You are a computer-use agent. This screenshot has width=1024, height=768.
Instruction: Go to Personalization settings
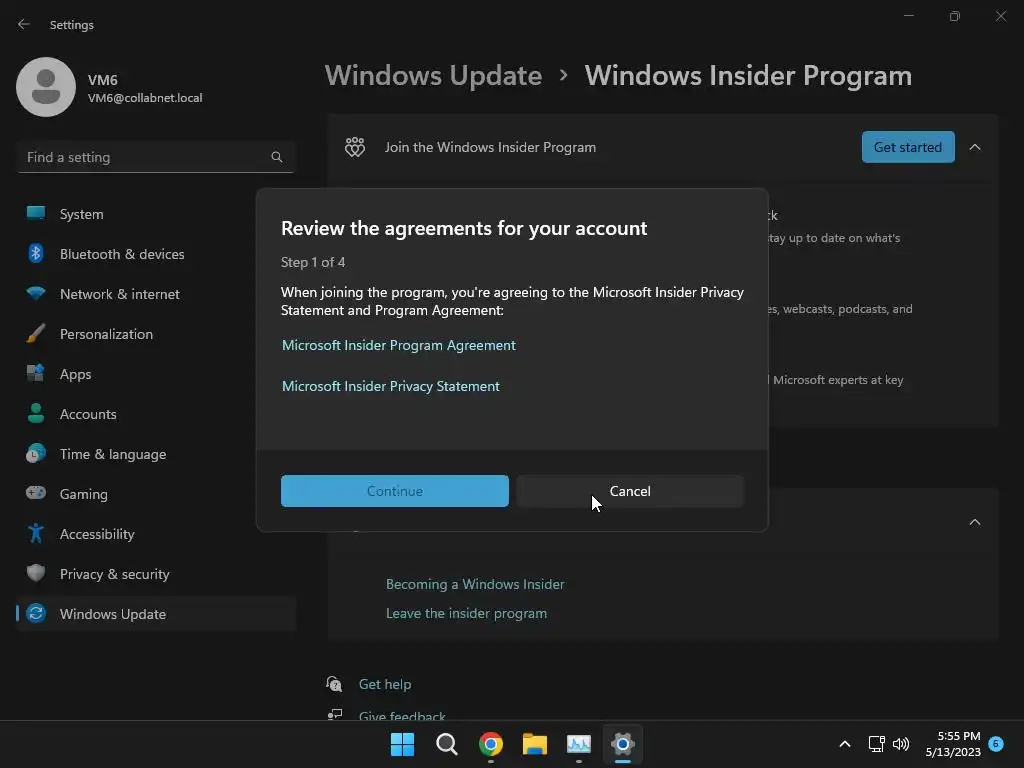tap(155, 334)
